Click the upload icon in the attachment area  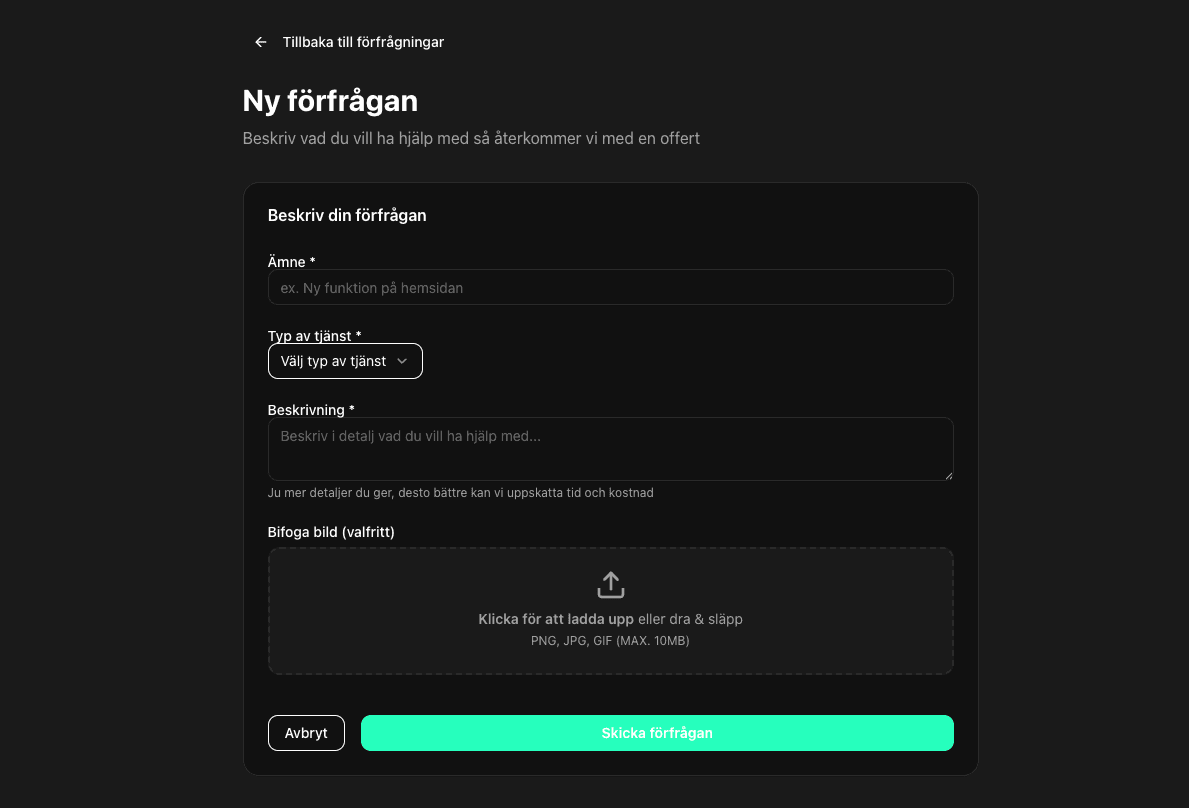tap(610, 584)
